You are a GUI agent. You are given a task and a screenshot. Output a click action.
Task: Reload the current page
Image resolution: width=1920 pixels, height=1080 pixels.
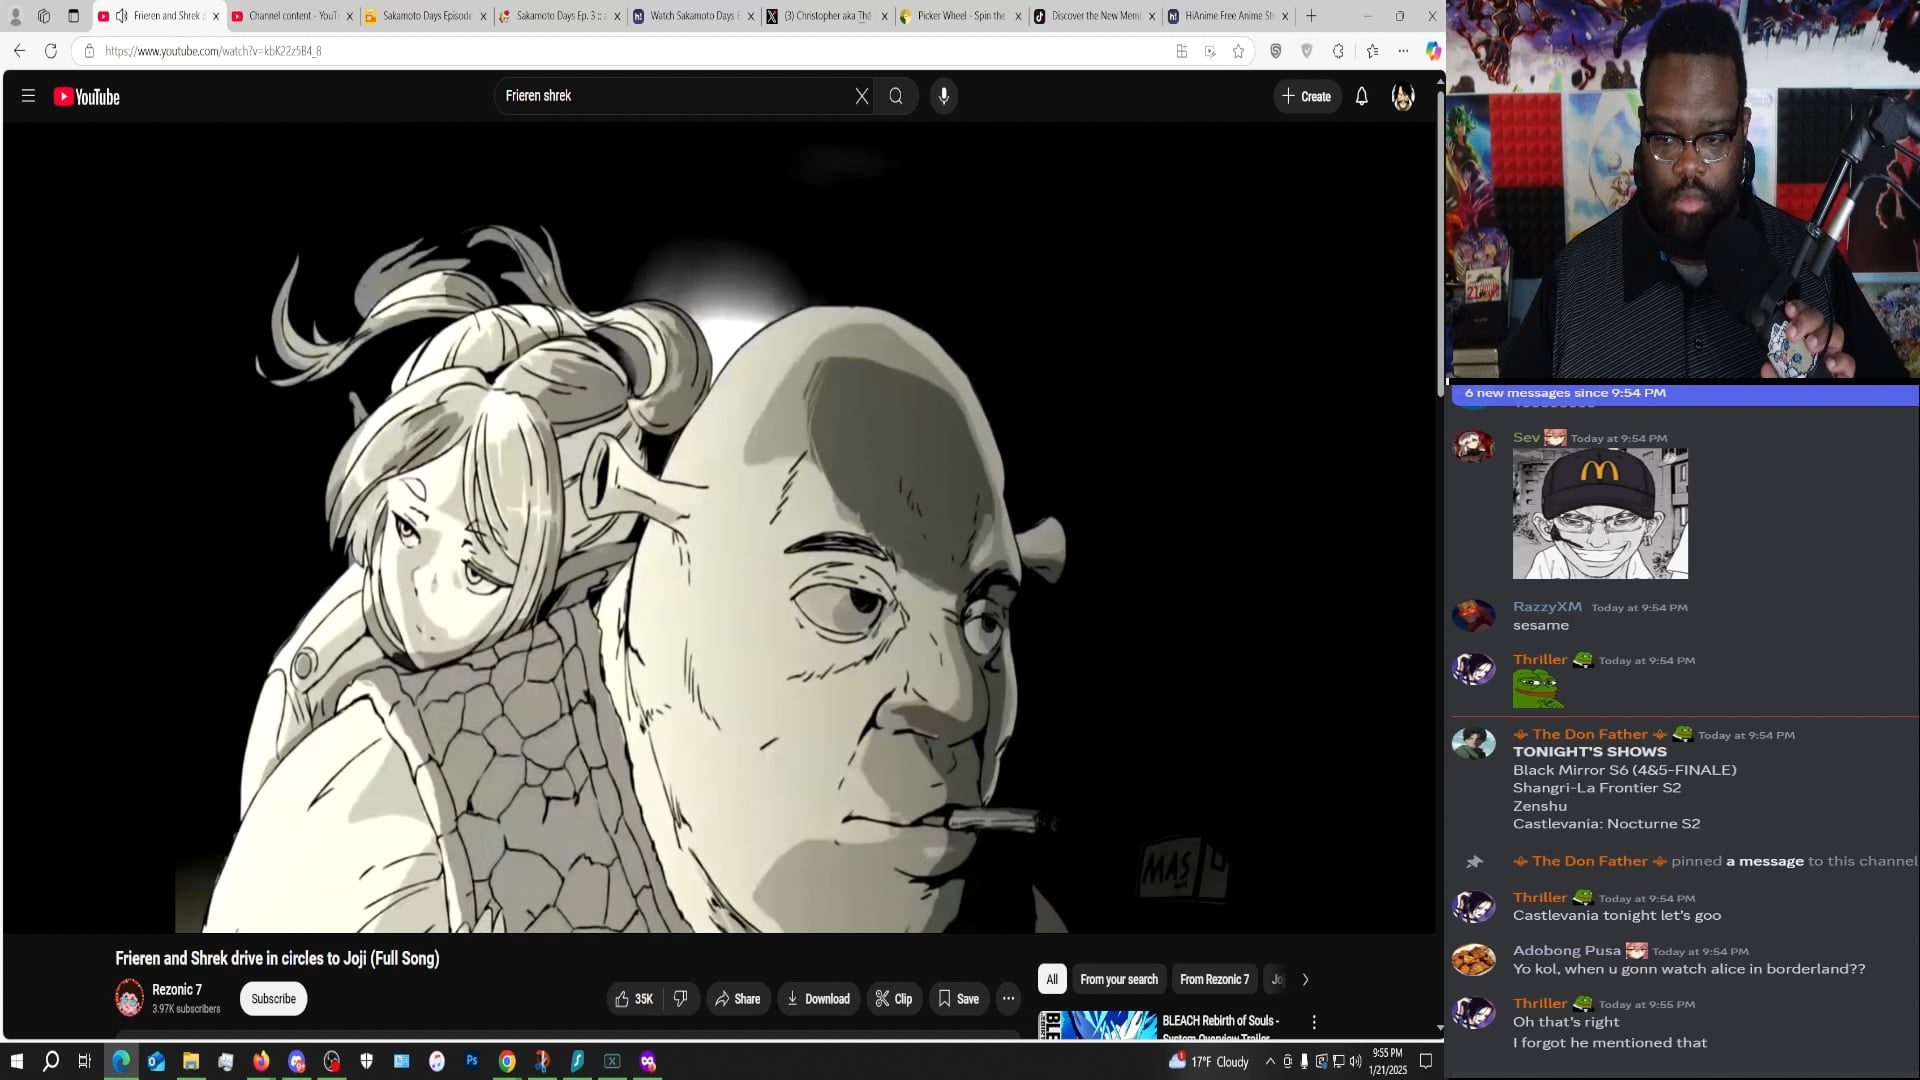[51, 51]
